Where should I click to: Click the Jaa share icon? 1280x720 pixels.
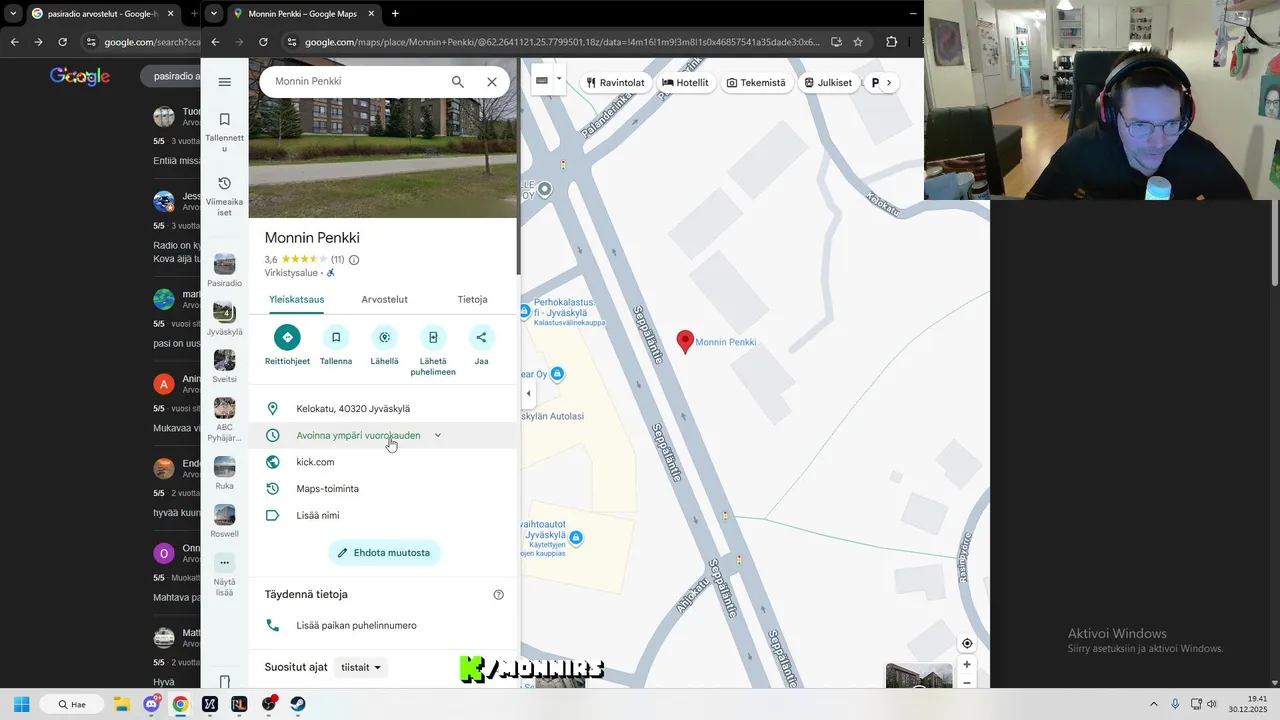click(x=481, y=337)
